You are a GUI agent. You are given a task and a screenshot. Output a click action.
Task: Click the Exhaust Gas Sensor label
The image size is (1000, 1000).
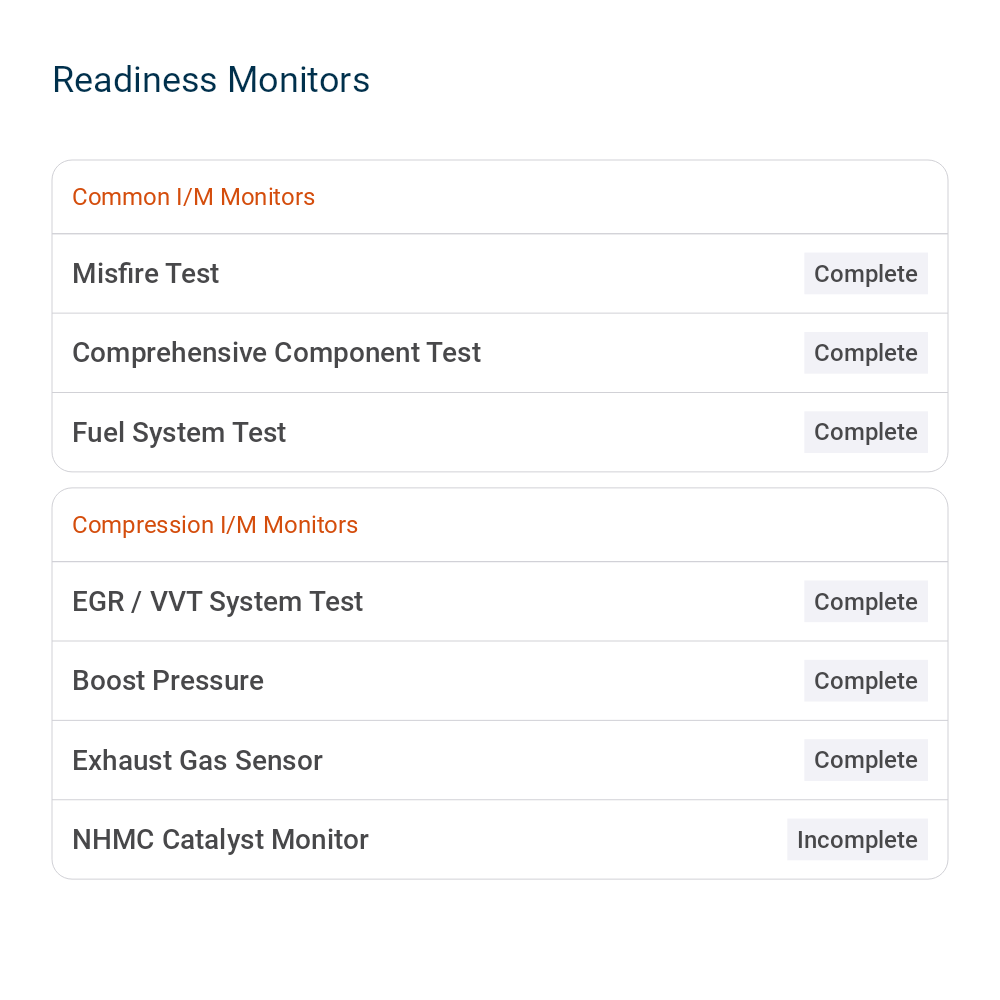coord(197,761)
